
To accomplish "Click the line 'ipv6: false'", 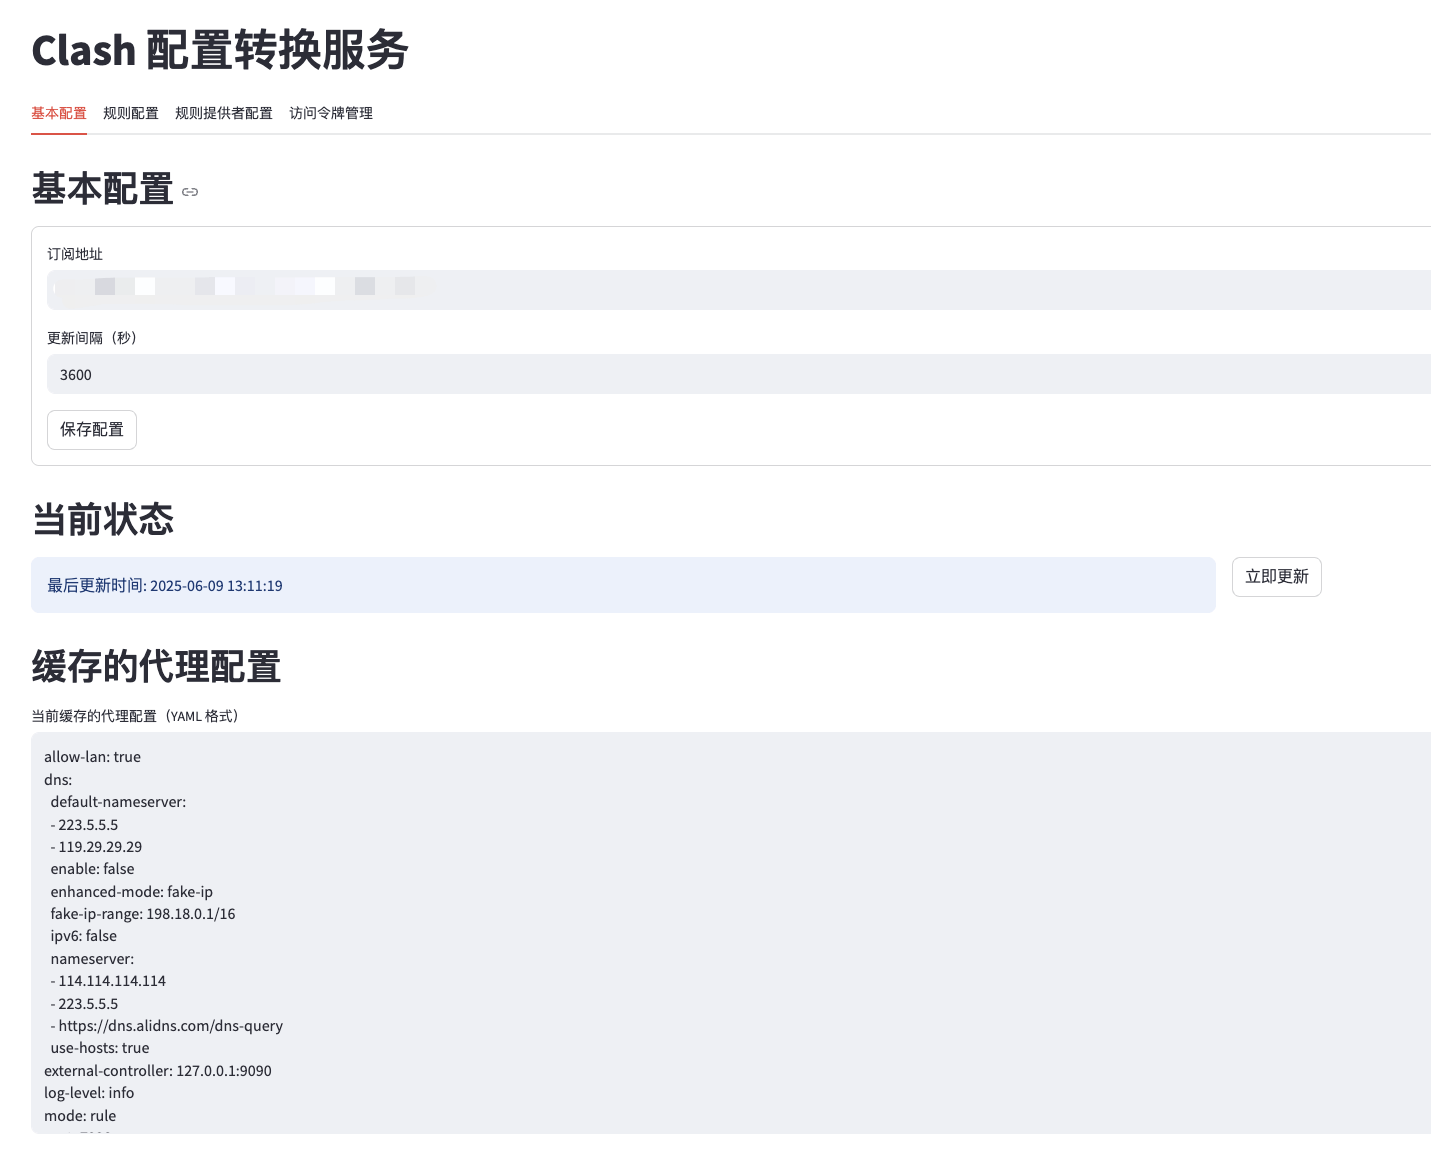I will pyautogui.click(x=84, y=936).
